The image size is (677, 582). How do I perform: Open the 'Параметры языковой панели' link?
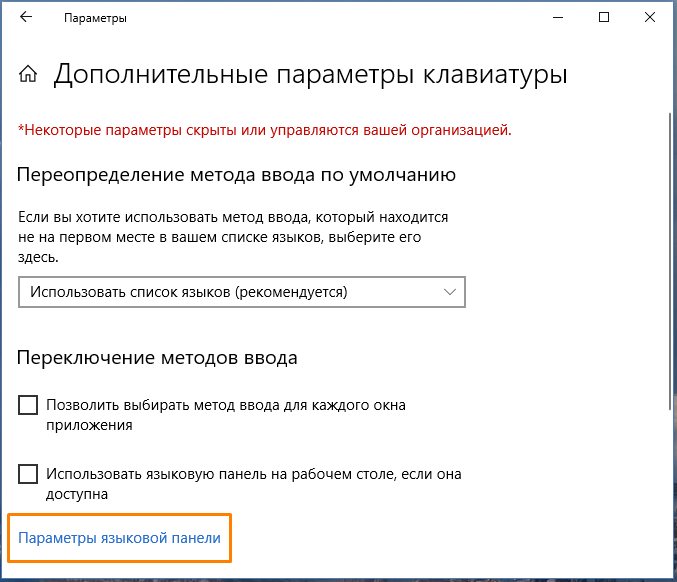(x=119, y=538)
